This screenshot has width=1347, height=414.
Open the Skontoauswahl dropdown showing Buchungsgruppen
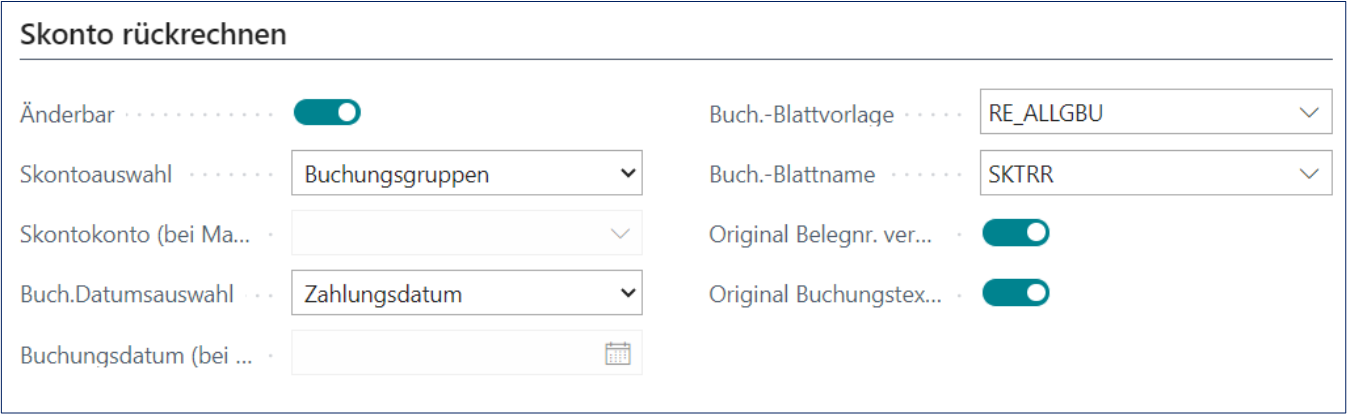point(466,174)
